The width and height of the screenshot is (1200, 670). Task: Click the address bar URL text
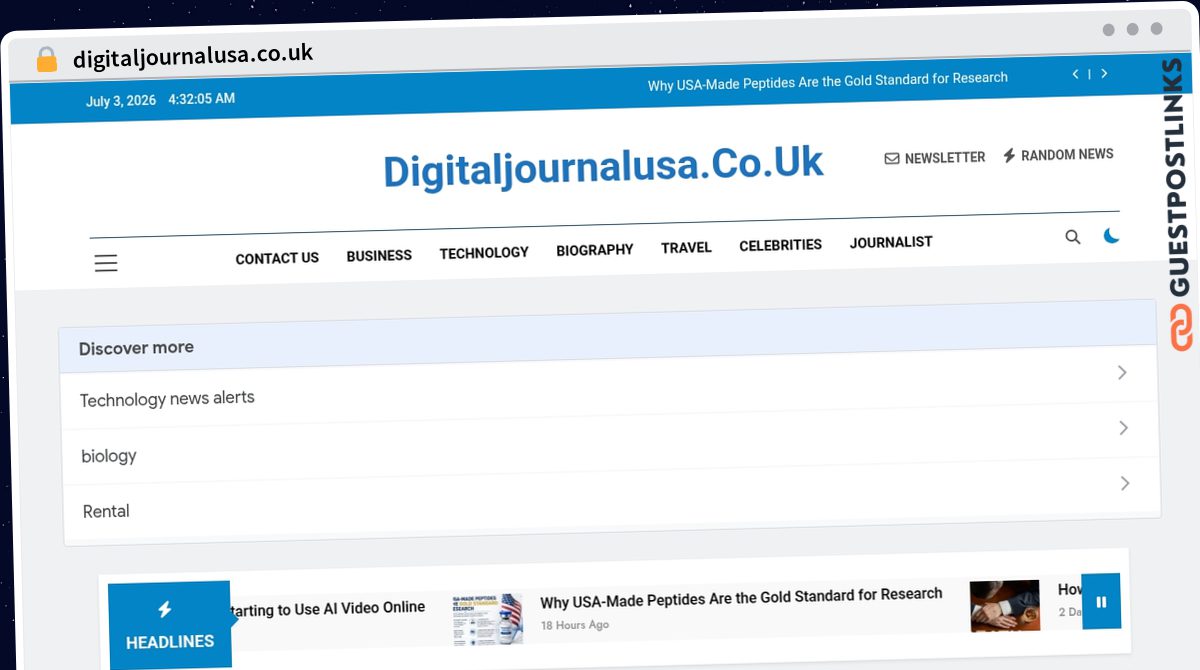[x=193, y=56]
